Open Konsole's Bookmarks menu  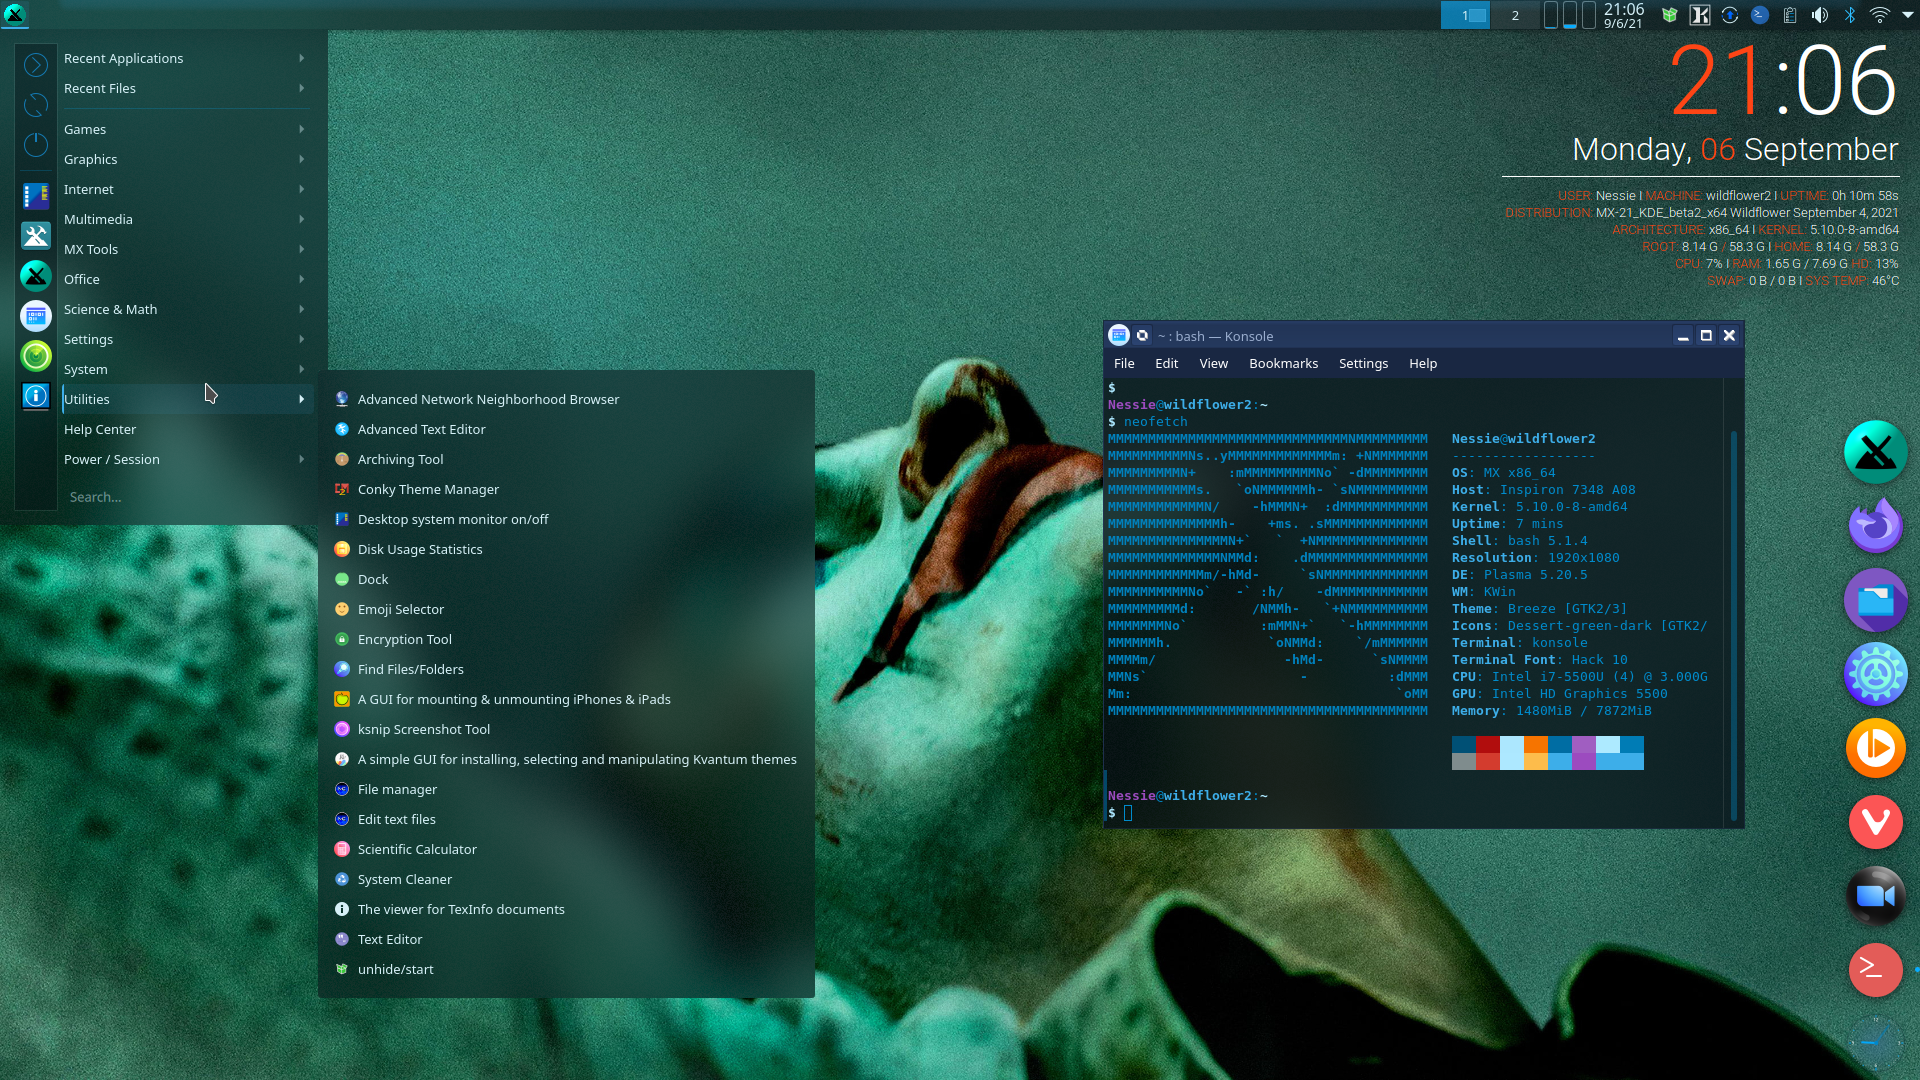tap(1283, 364)
